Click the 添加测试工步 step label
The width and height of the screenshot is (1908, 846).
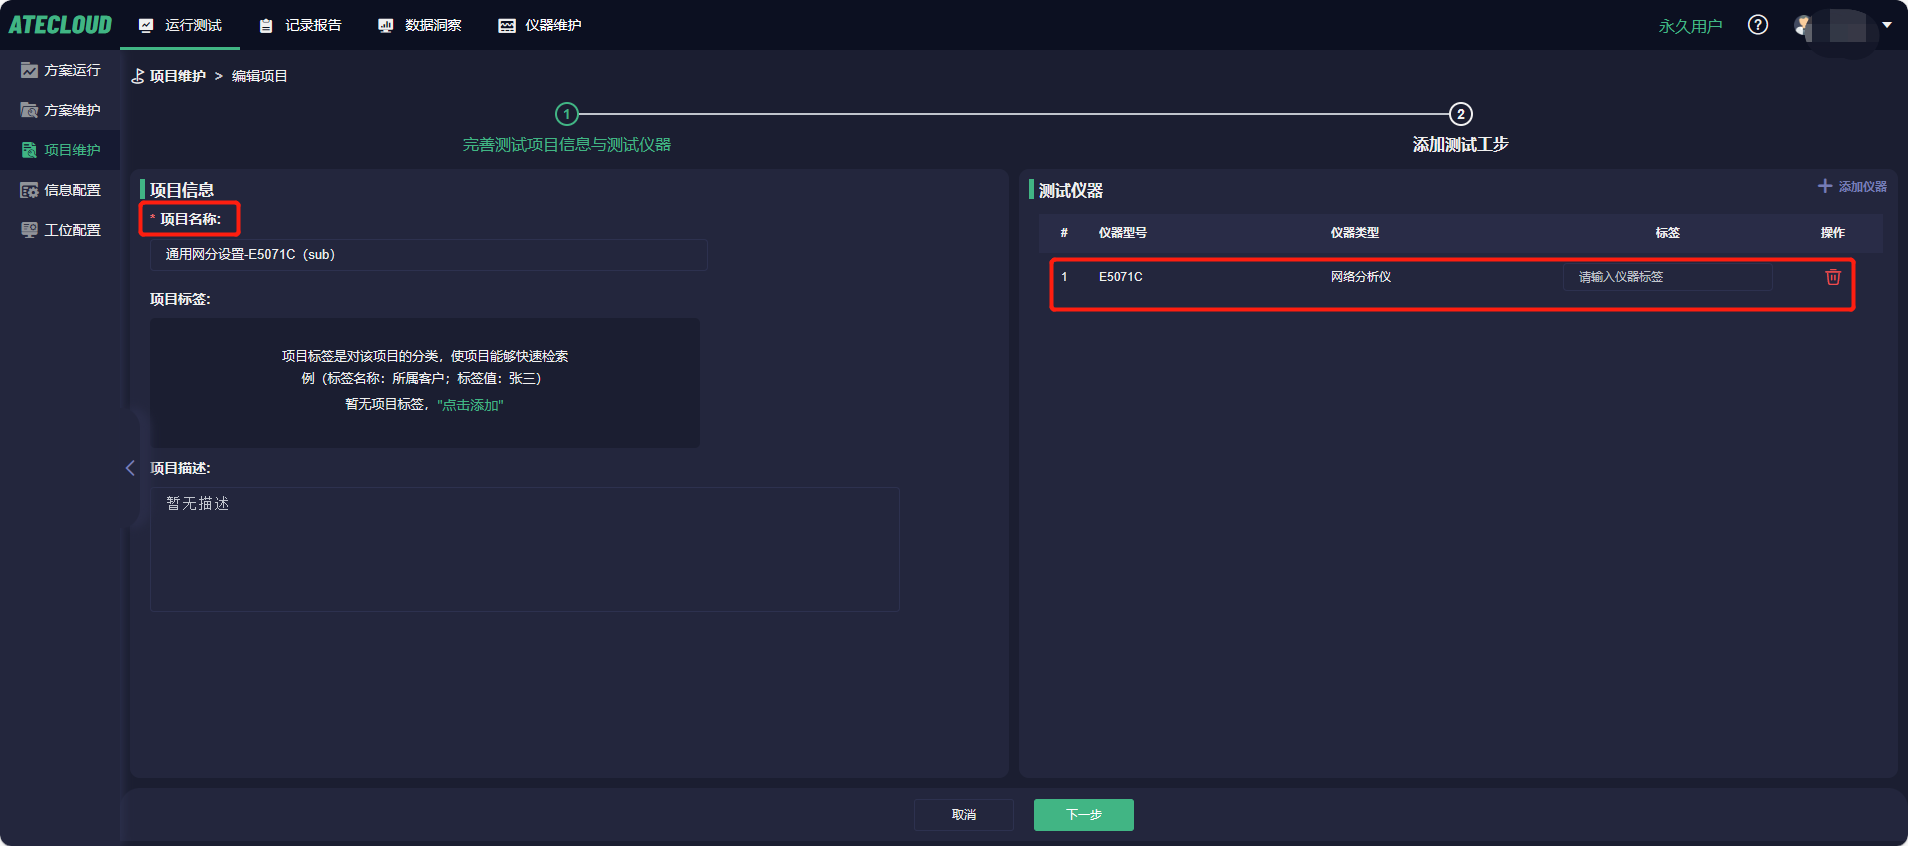click(1461, 145)
